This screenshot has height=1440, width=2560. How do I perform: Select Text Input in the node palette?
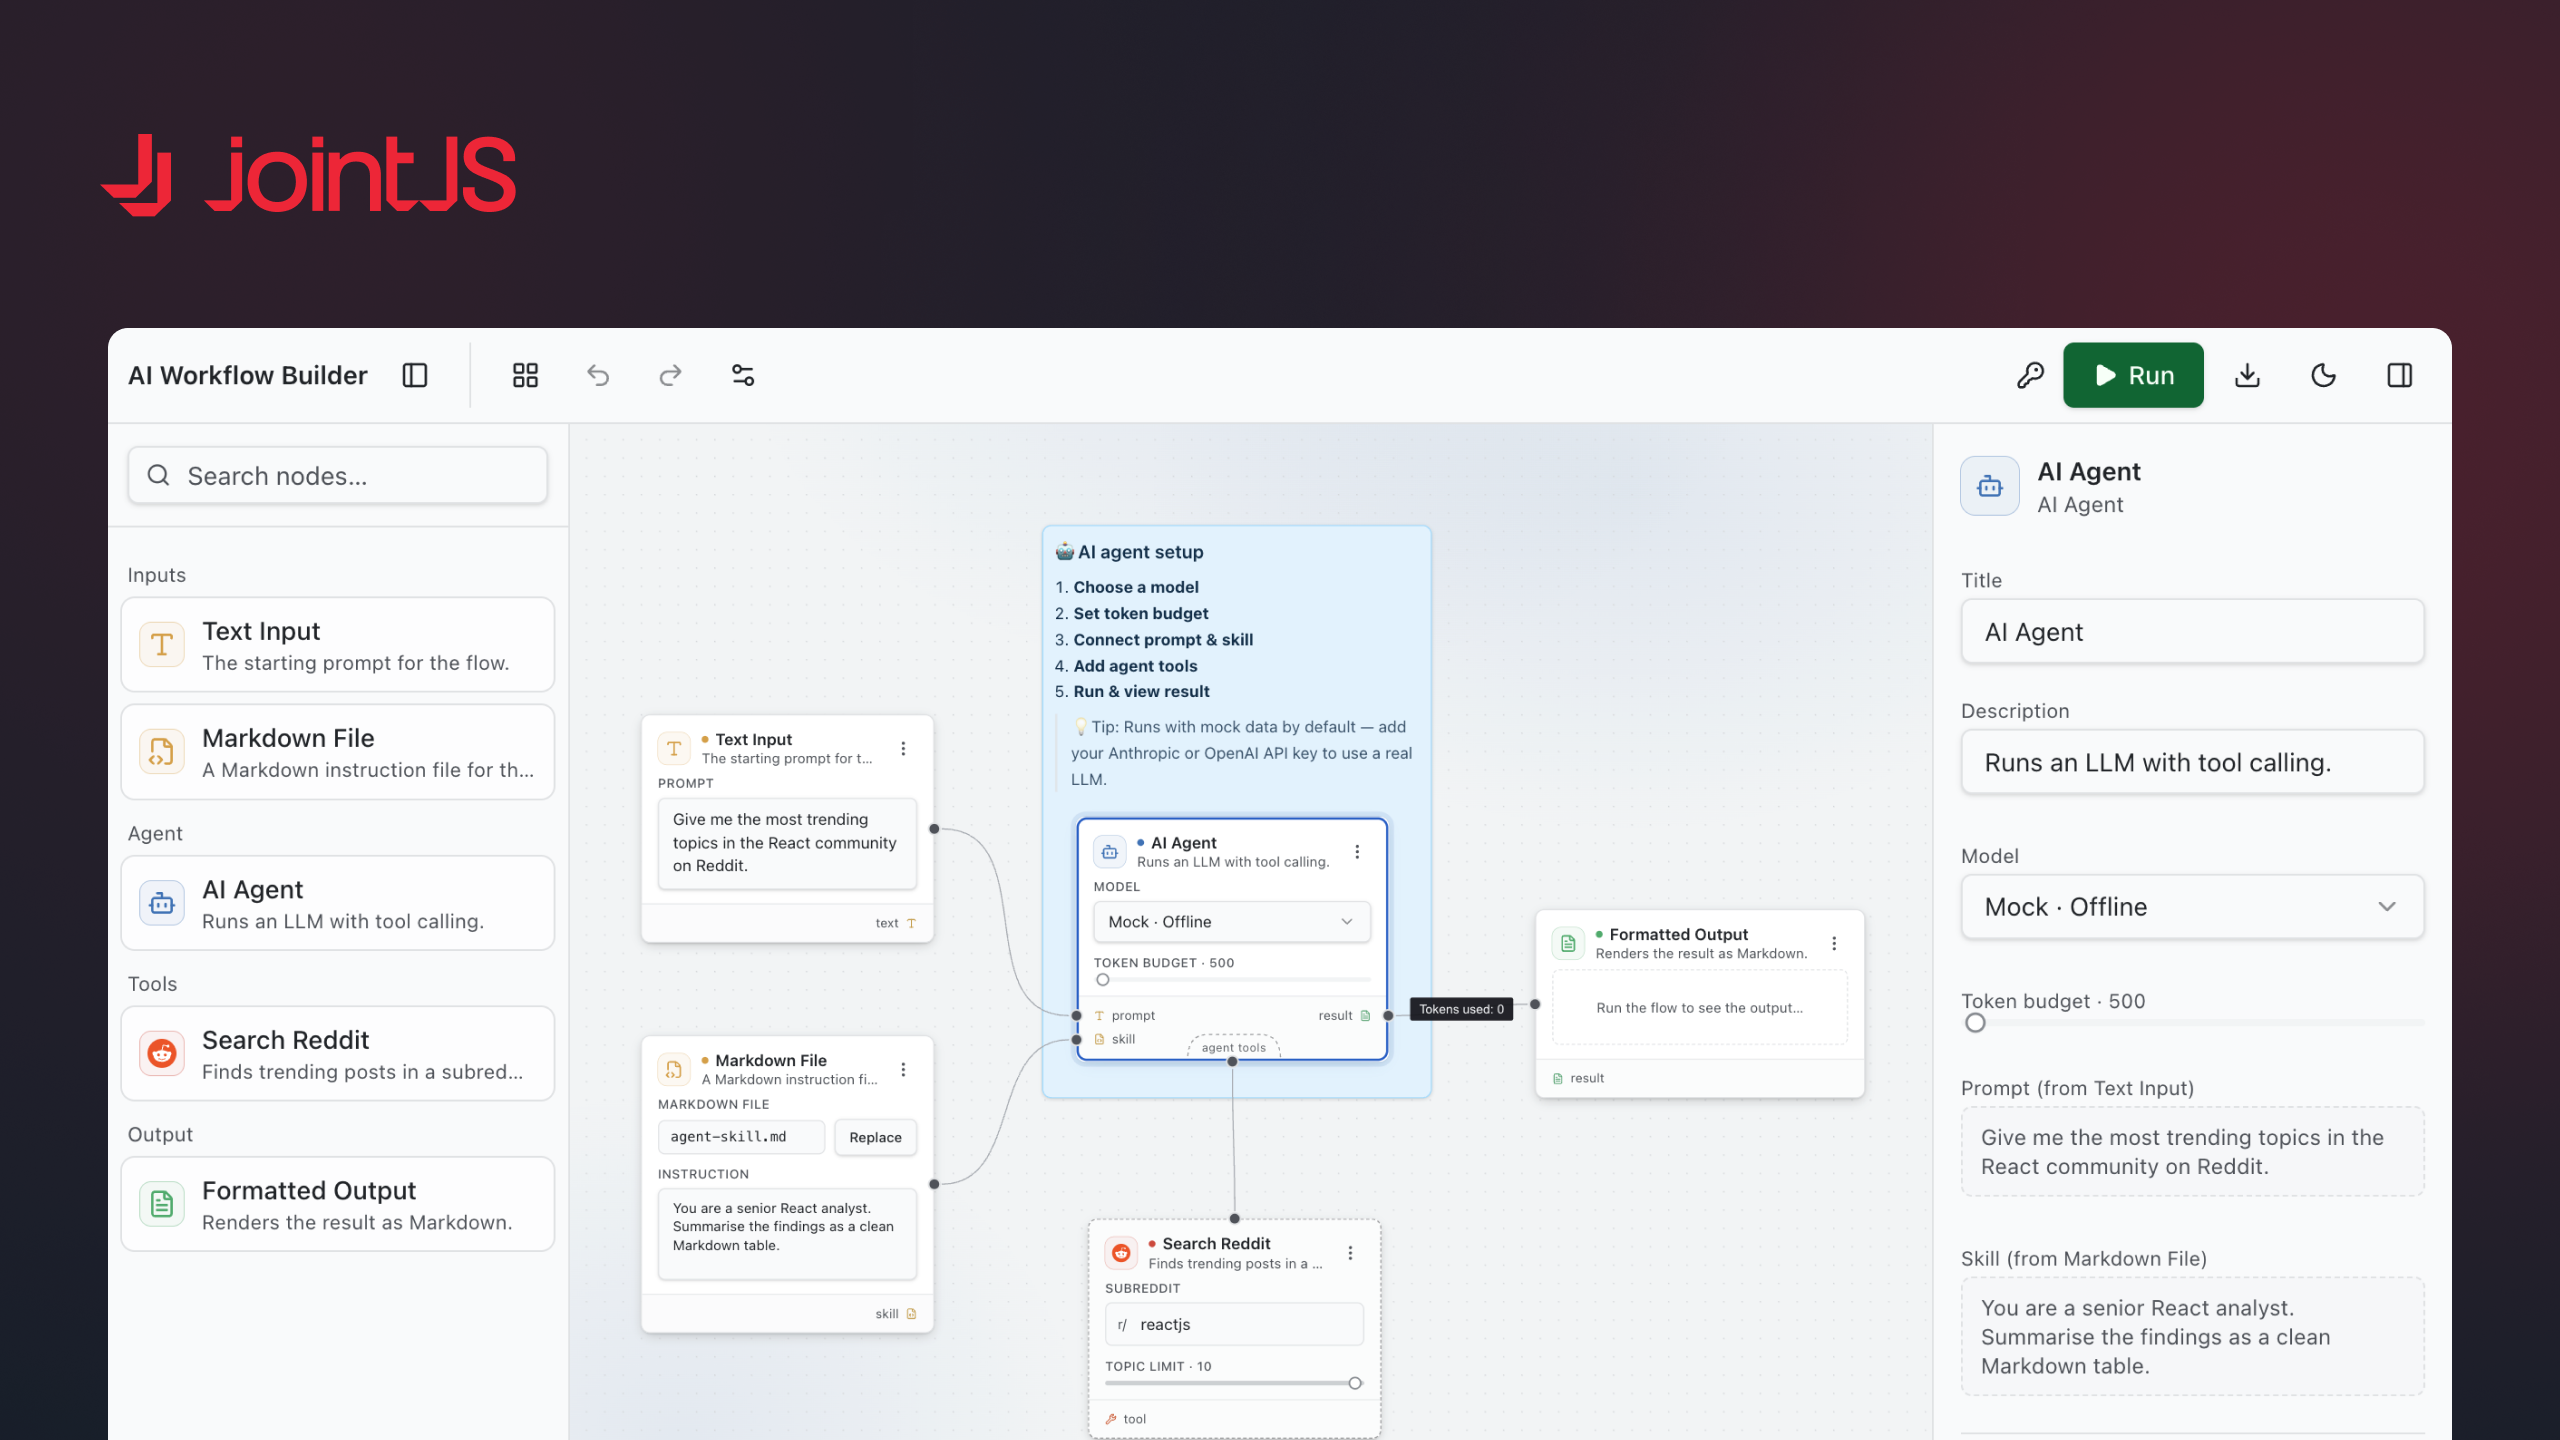(337, 645)
